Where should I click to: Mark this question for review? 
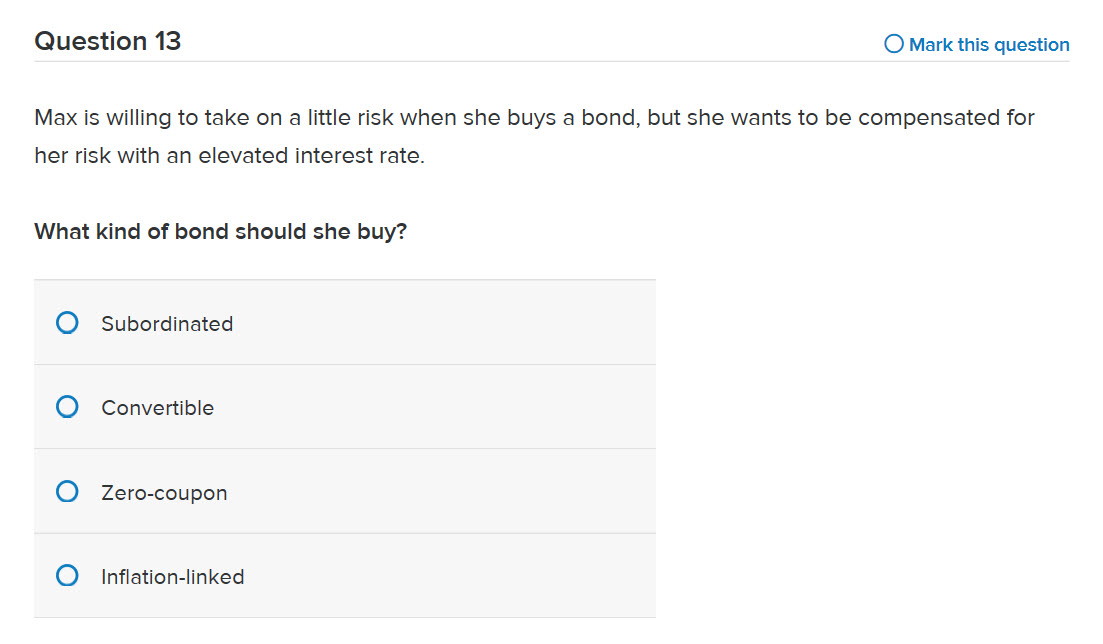click(x=975, y=44)
